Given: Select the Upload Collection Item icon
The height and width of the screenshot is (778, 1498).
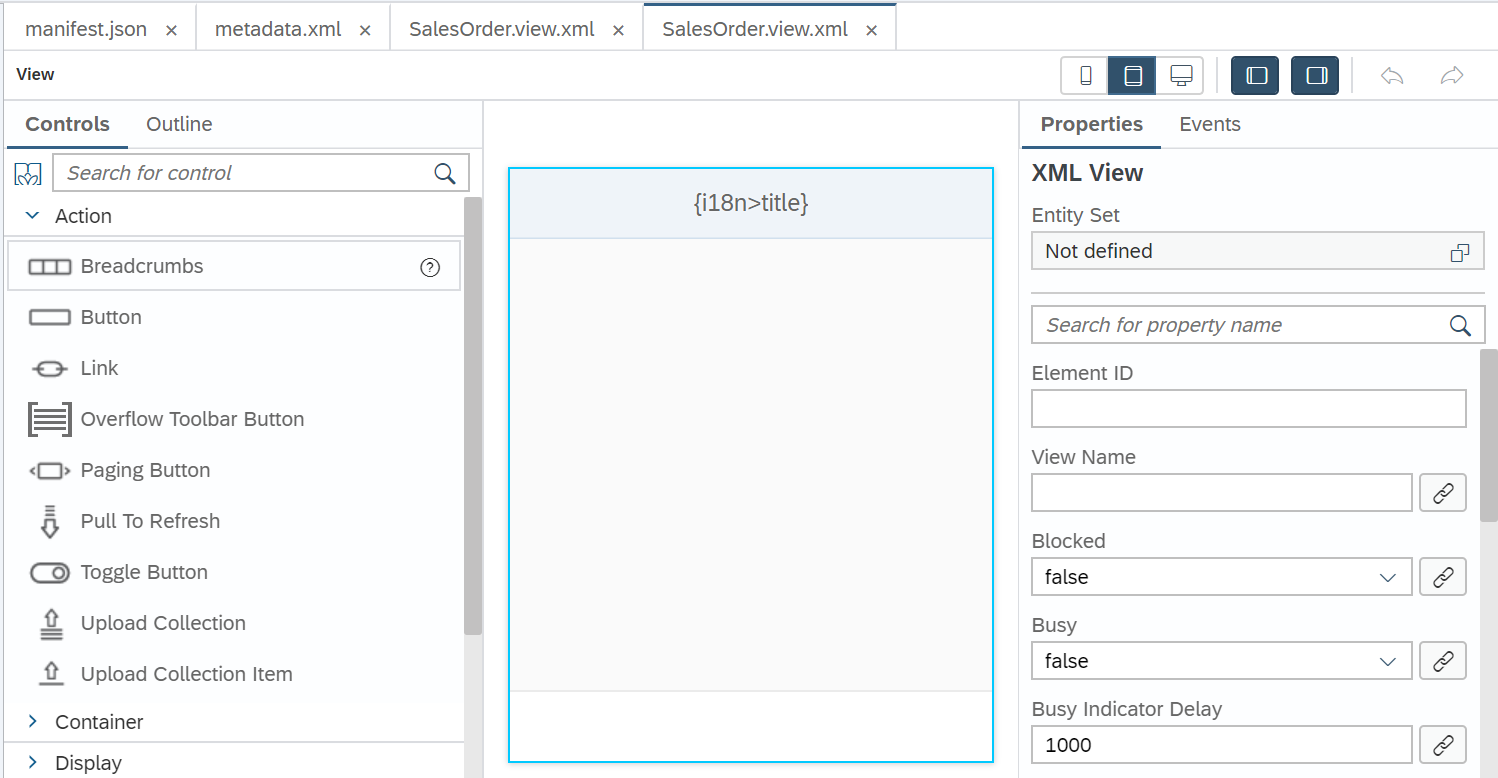Looking at the screenshot, I should pos(50,674).
